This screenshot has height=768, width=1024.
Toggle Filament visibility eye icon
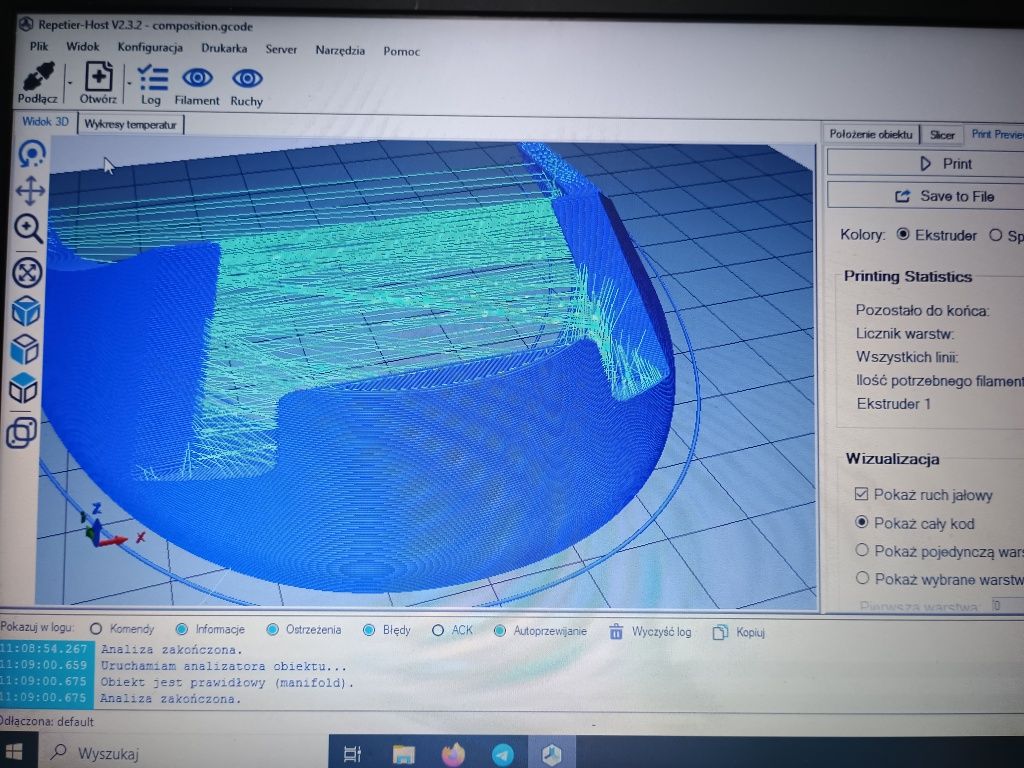197,78
